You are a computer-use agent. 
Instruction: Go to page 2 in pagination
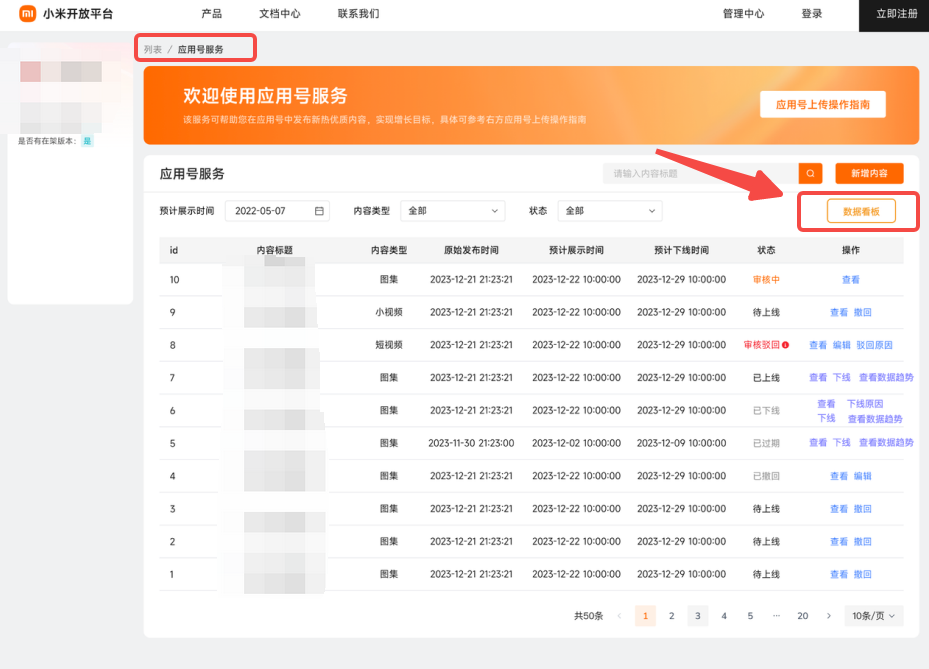[x=671, y=616]
